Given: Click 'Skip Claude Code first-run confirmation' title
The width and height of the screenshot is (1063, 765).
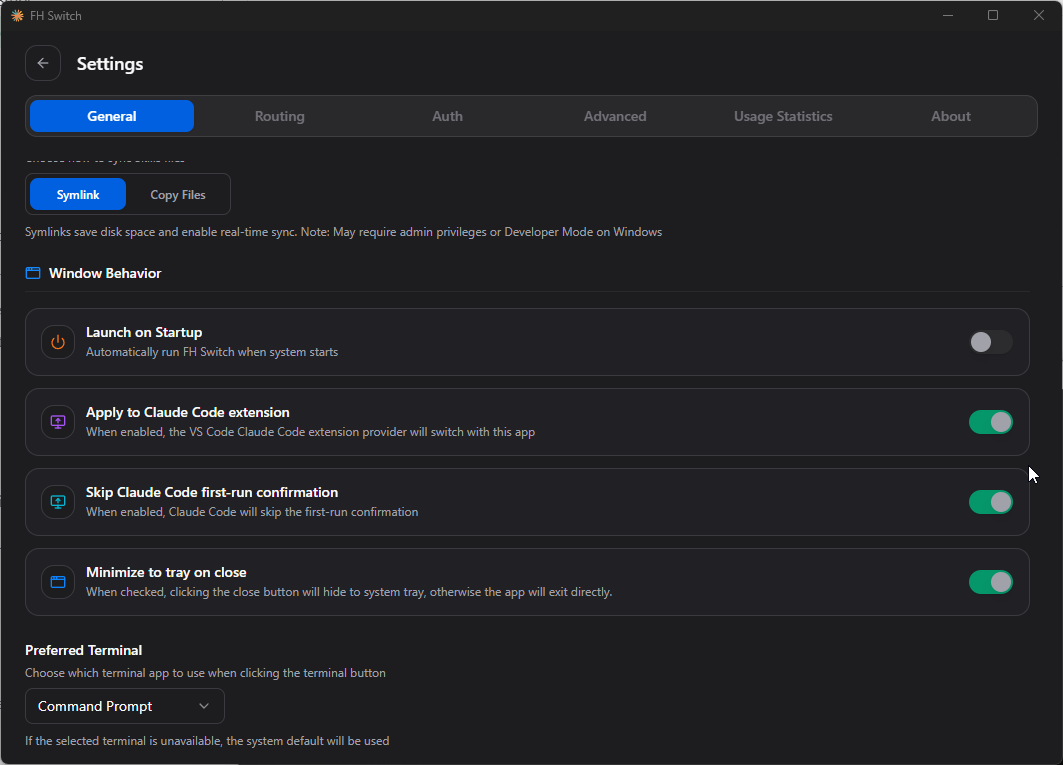Looking at the screenshot, I should tap(212, 492).
